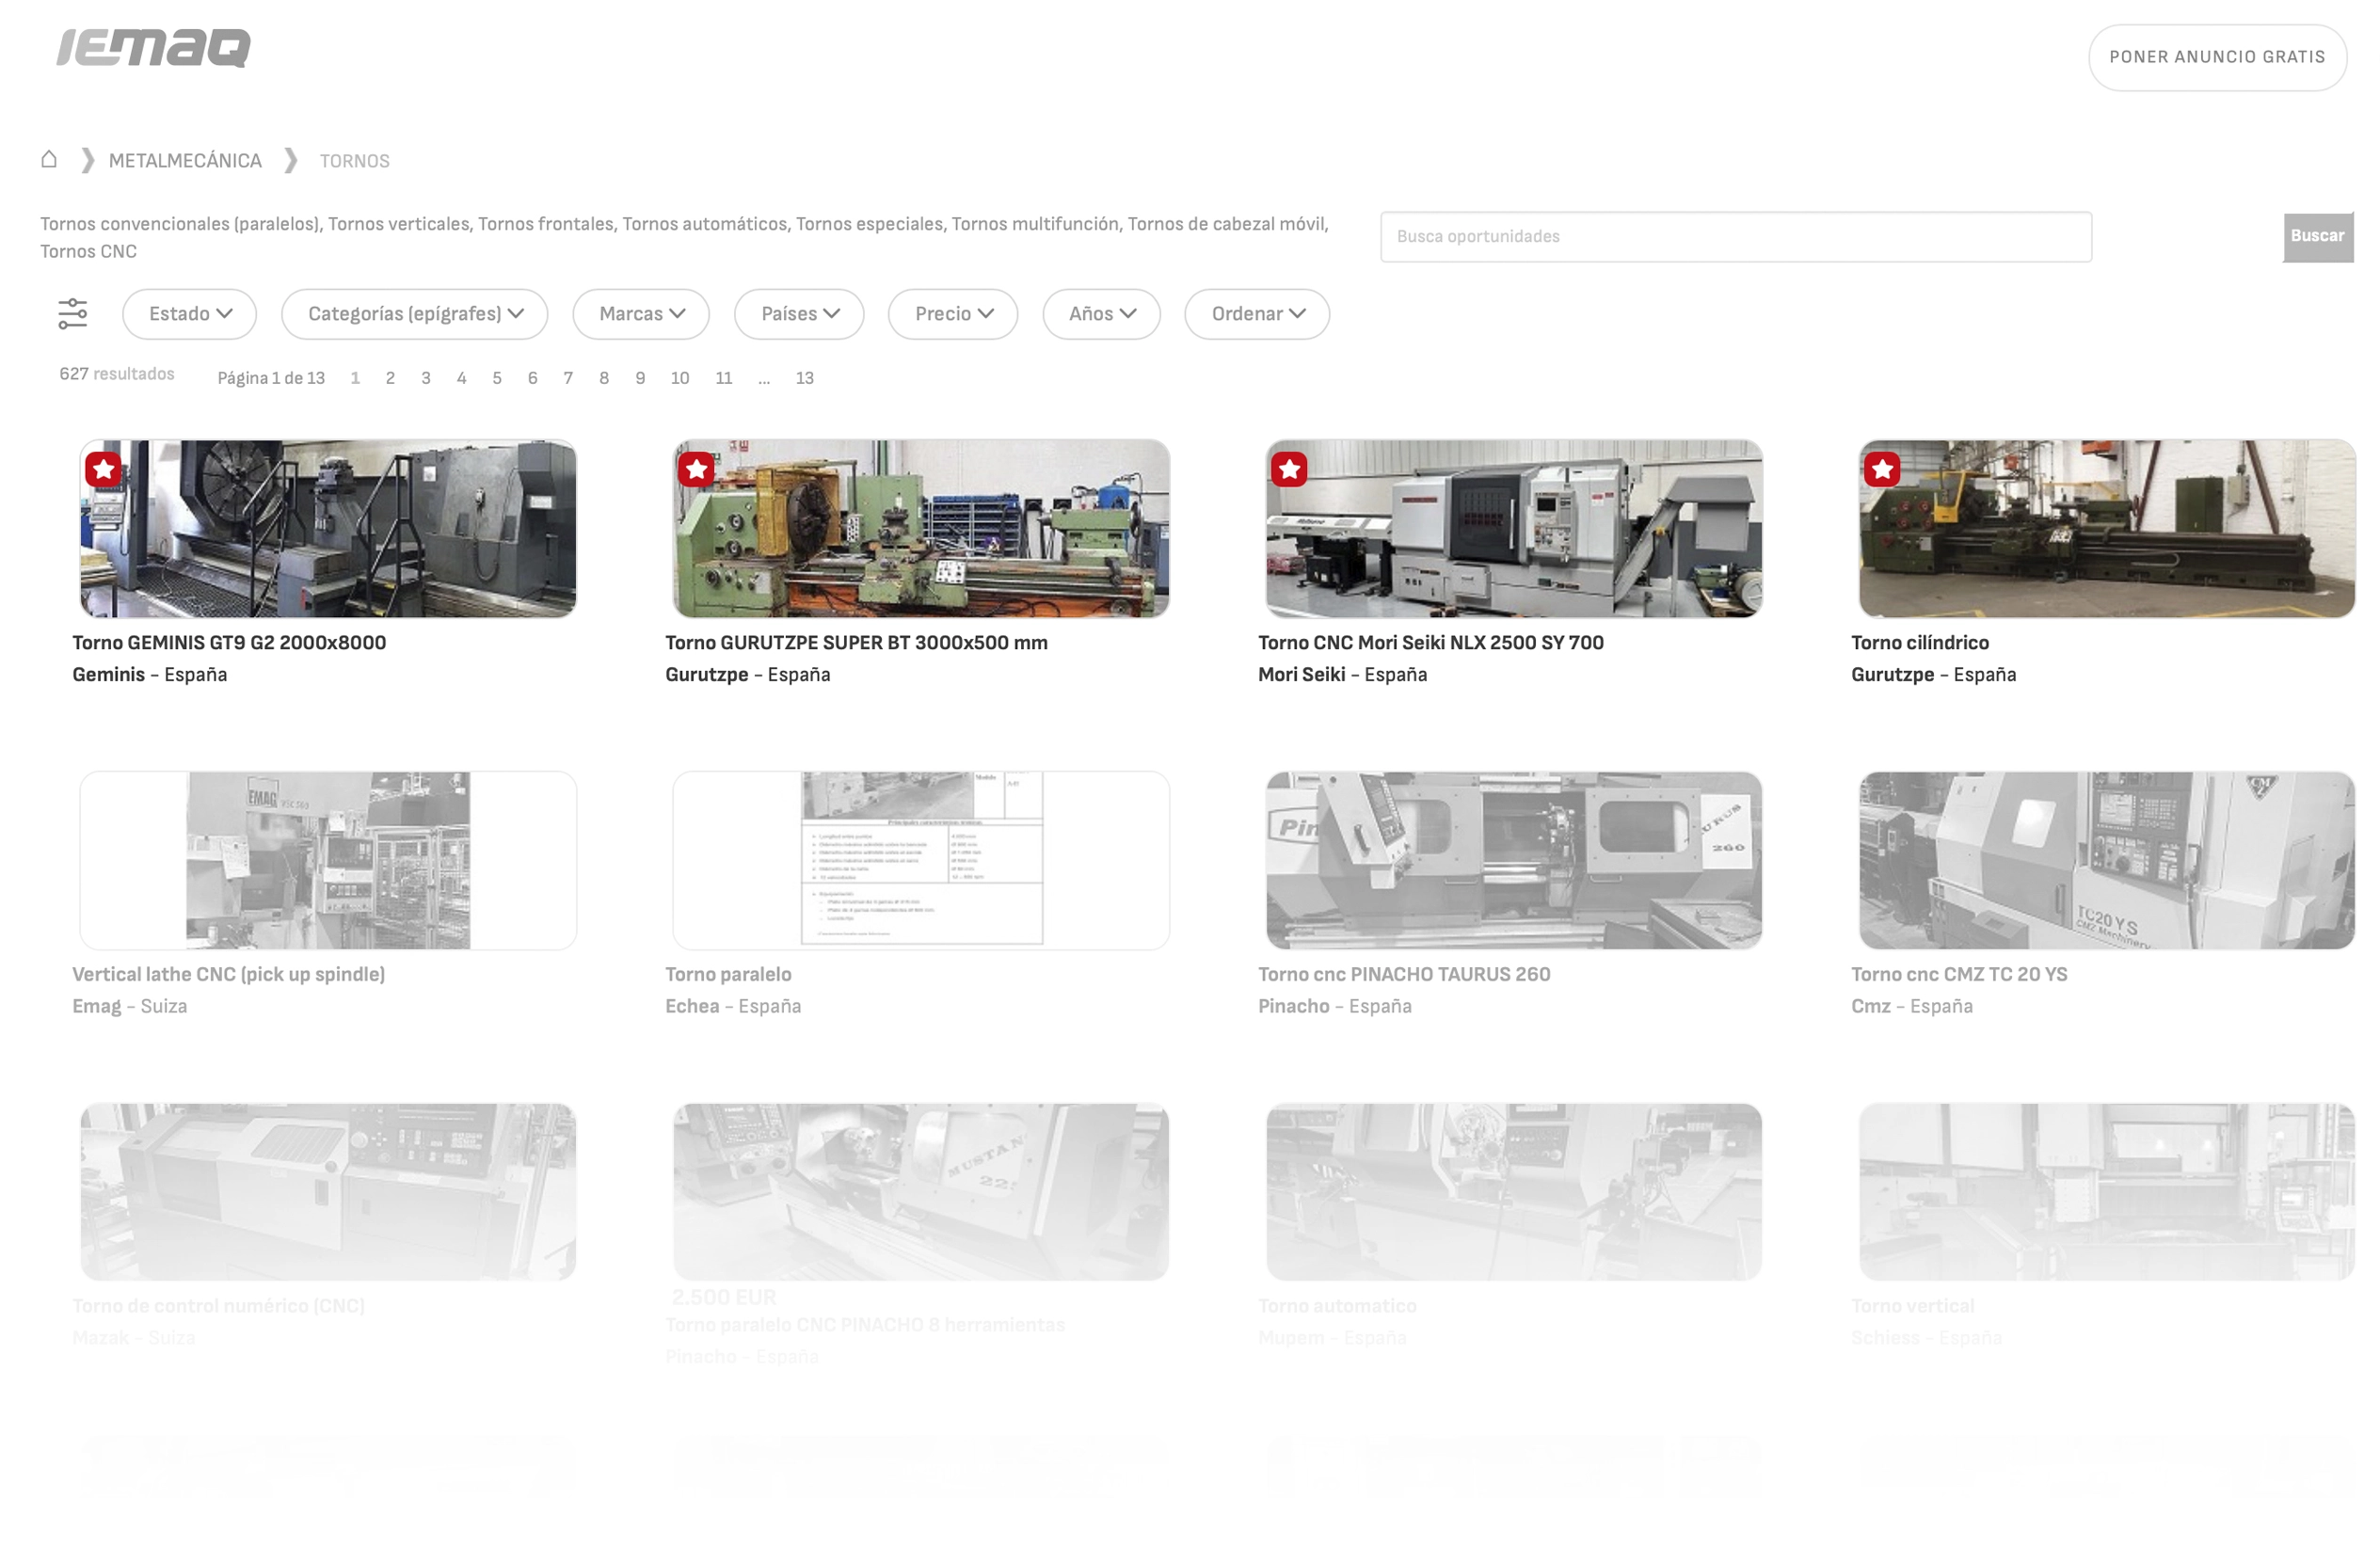The height and width of the screenshot is (1561, 2380).
Task: Open the Ordenar sorting dropdown
Action: [x=1257, y=313]
